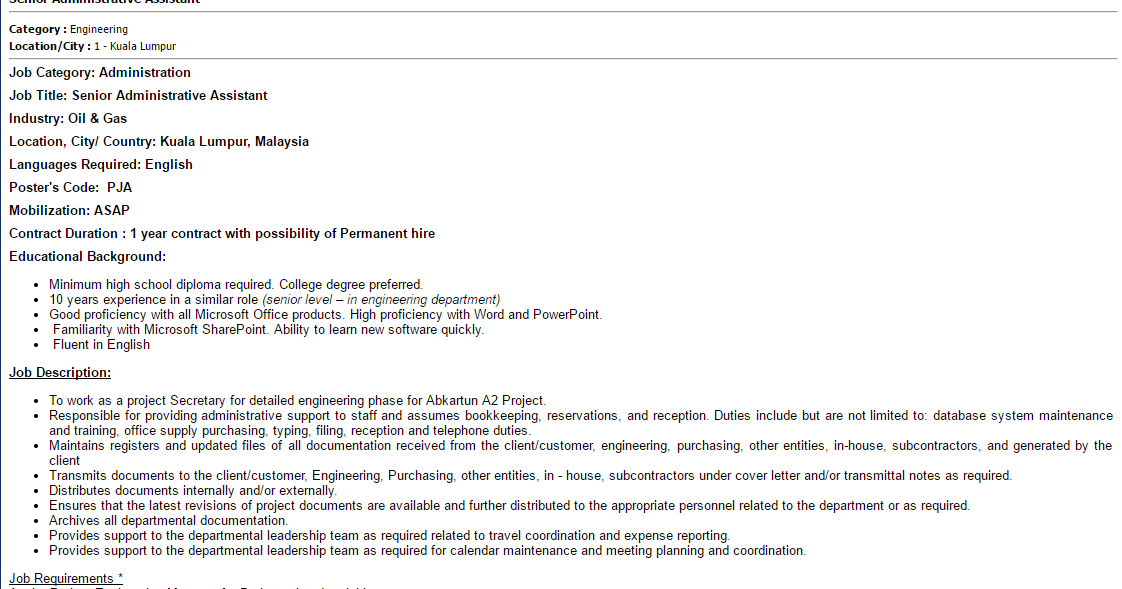Click the Job Requirements heading

coord(66,578)
